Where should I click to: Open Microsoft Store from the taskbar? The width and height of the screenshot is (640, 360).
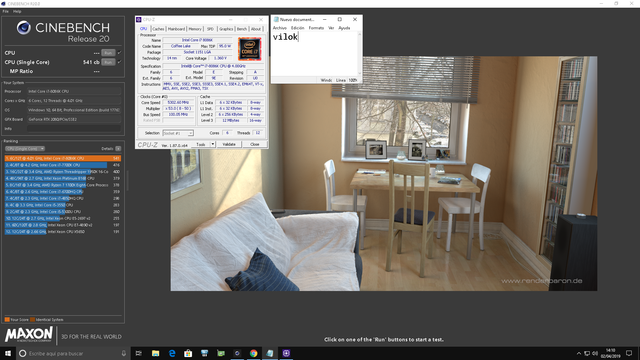click(x=188, y=353)
